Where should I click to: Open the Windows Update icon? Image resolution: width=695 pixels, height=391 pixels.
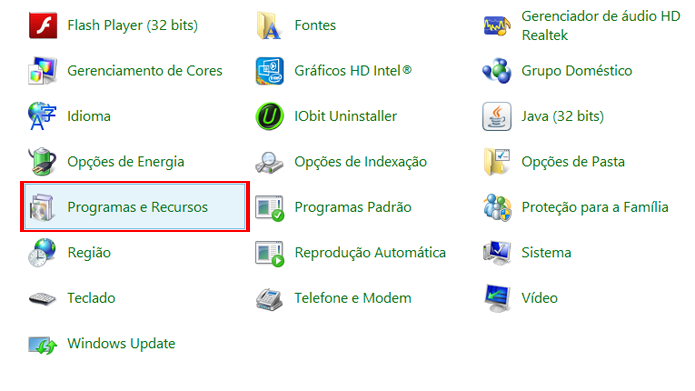43,345
